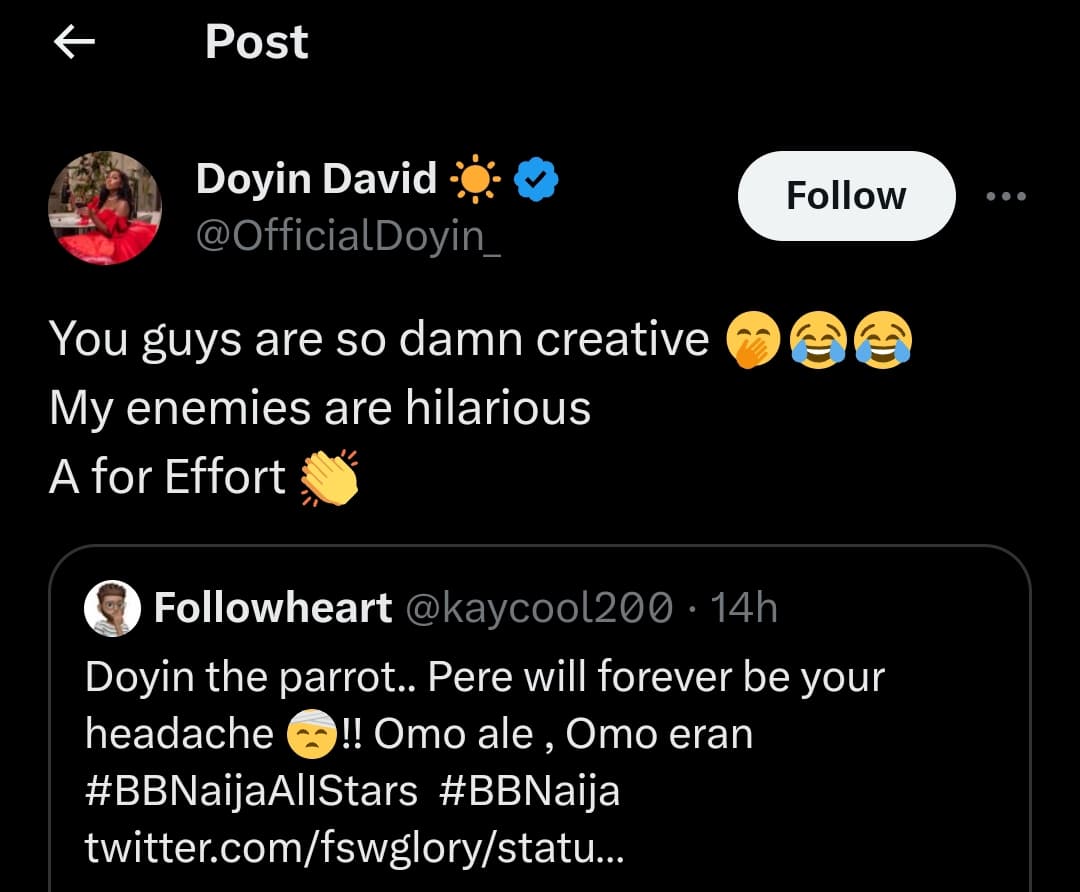Open the Doyin David display name

[x=316, y=179]
